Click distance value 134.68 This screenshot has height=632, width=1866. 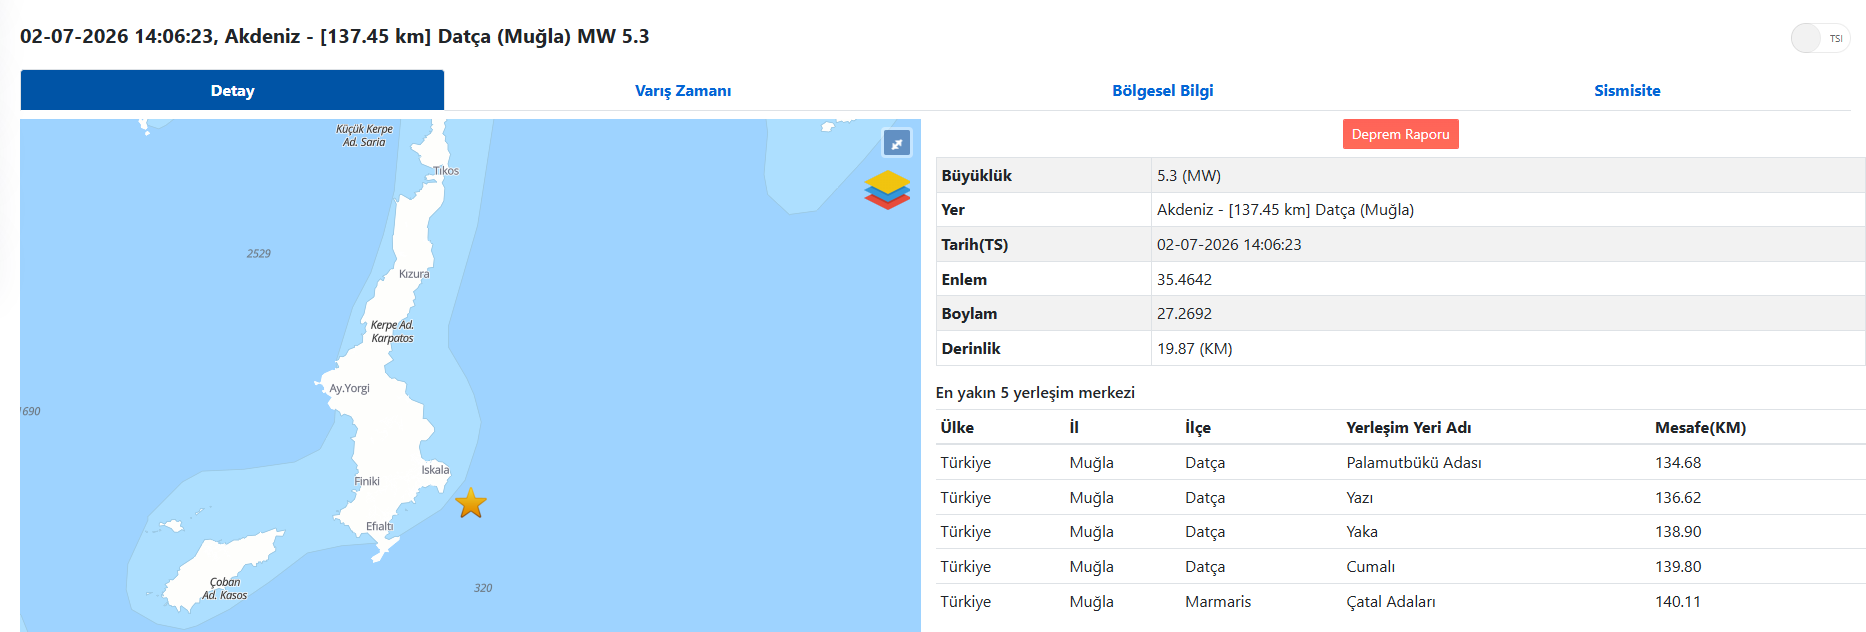(x=1678, y=463)
